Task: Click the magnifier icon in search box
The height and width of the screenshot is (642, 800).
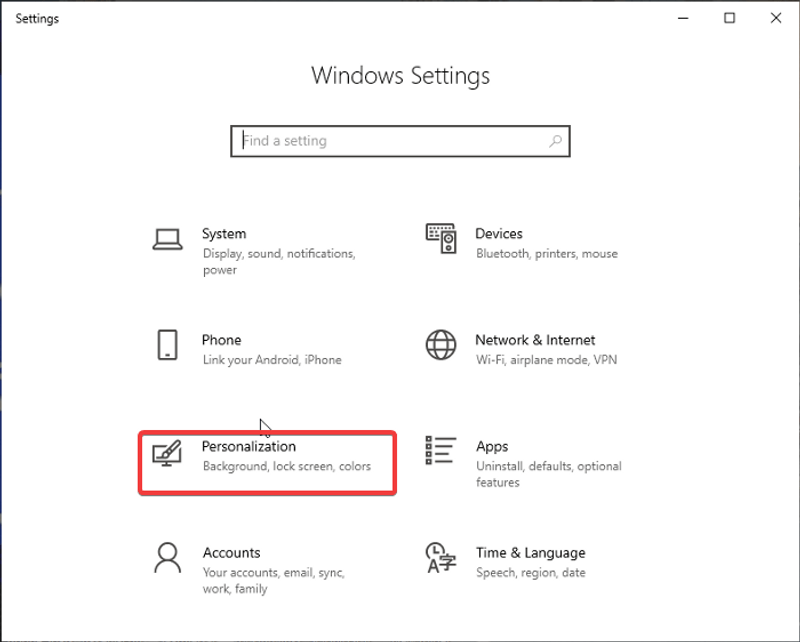Action: [x=555, y=141]
